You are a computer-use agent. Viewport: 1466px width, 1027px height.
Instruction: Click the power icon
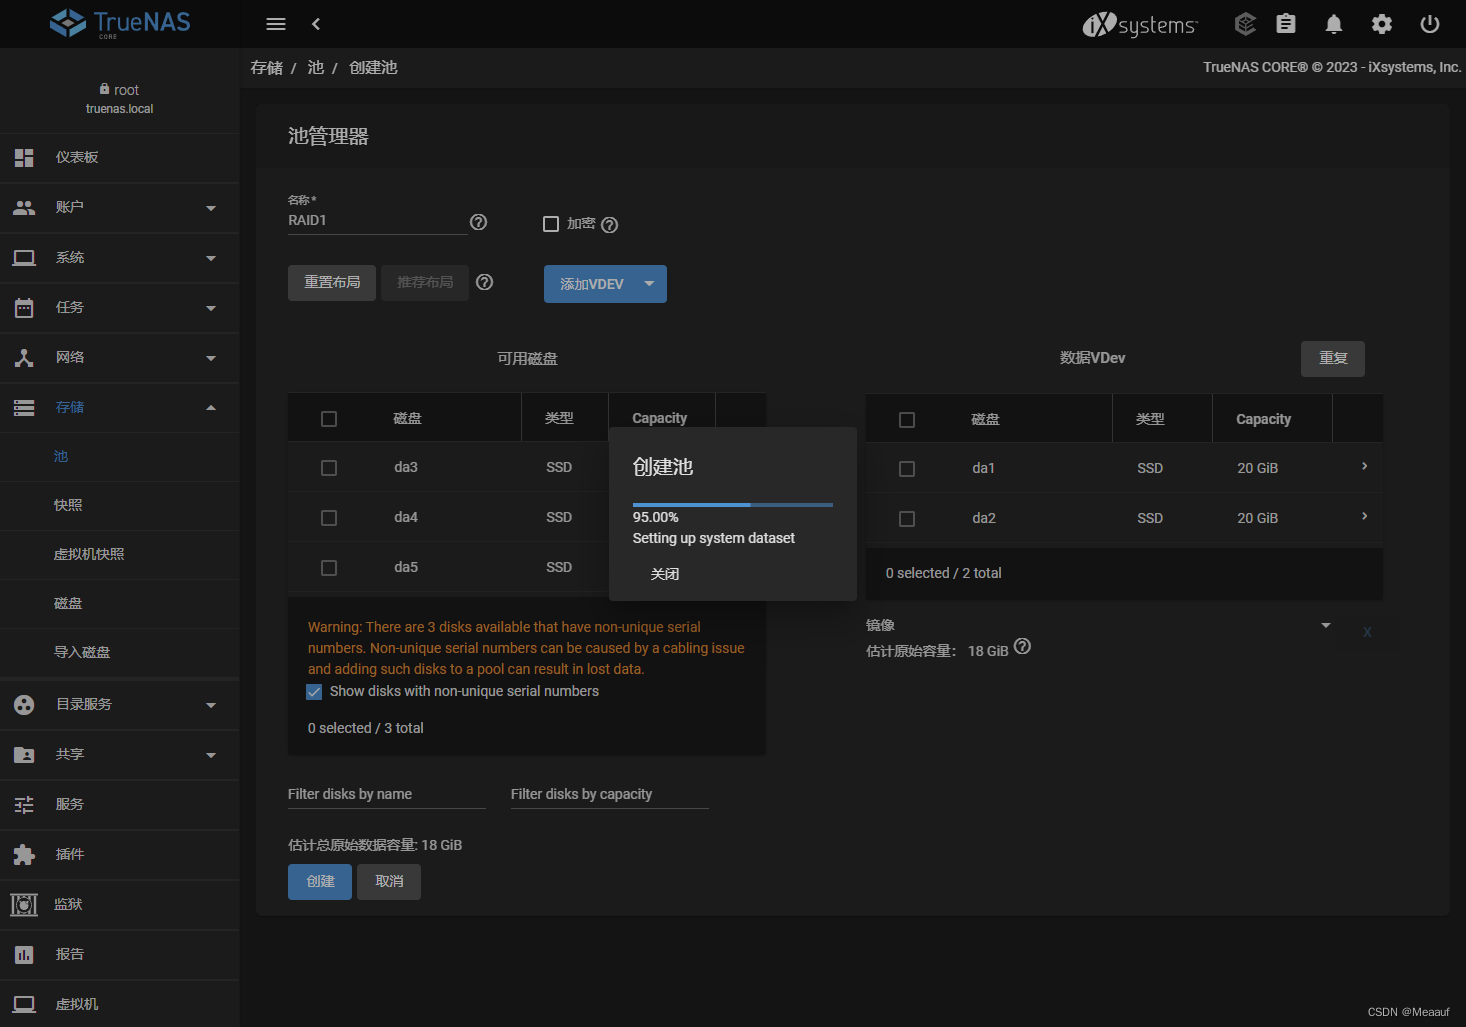click(1430, 24)
